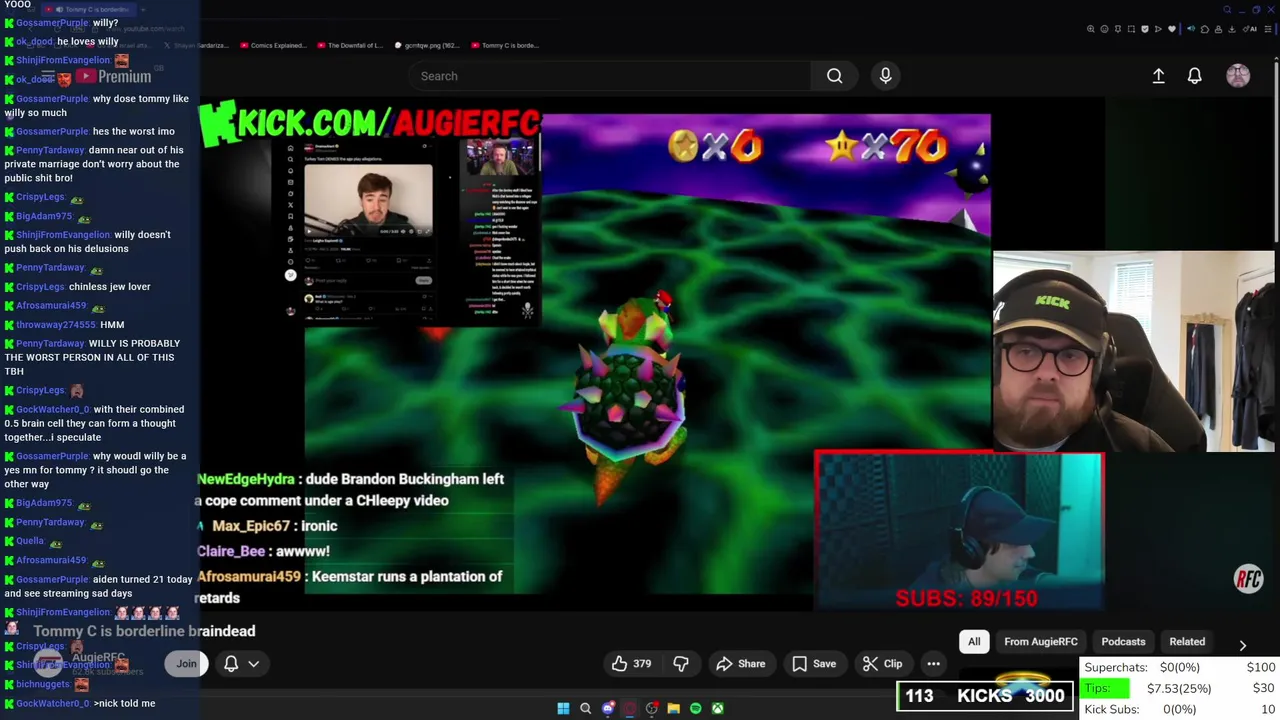Search tabs with the title bar magnifier
1280x720 pixels.
1228,10
